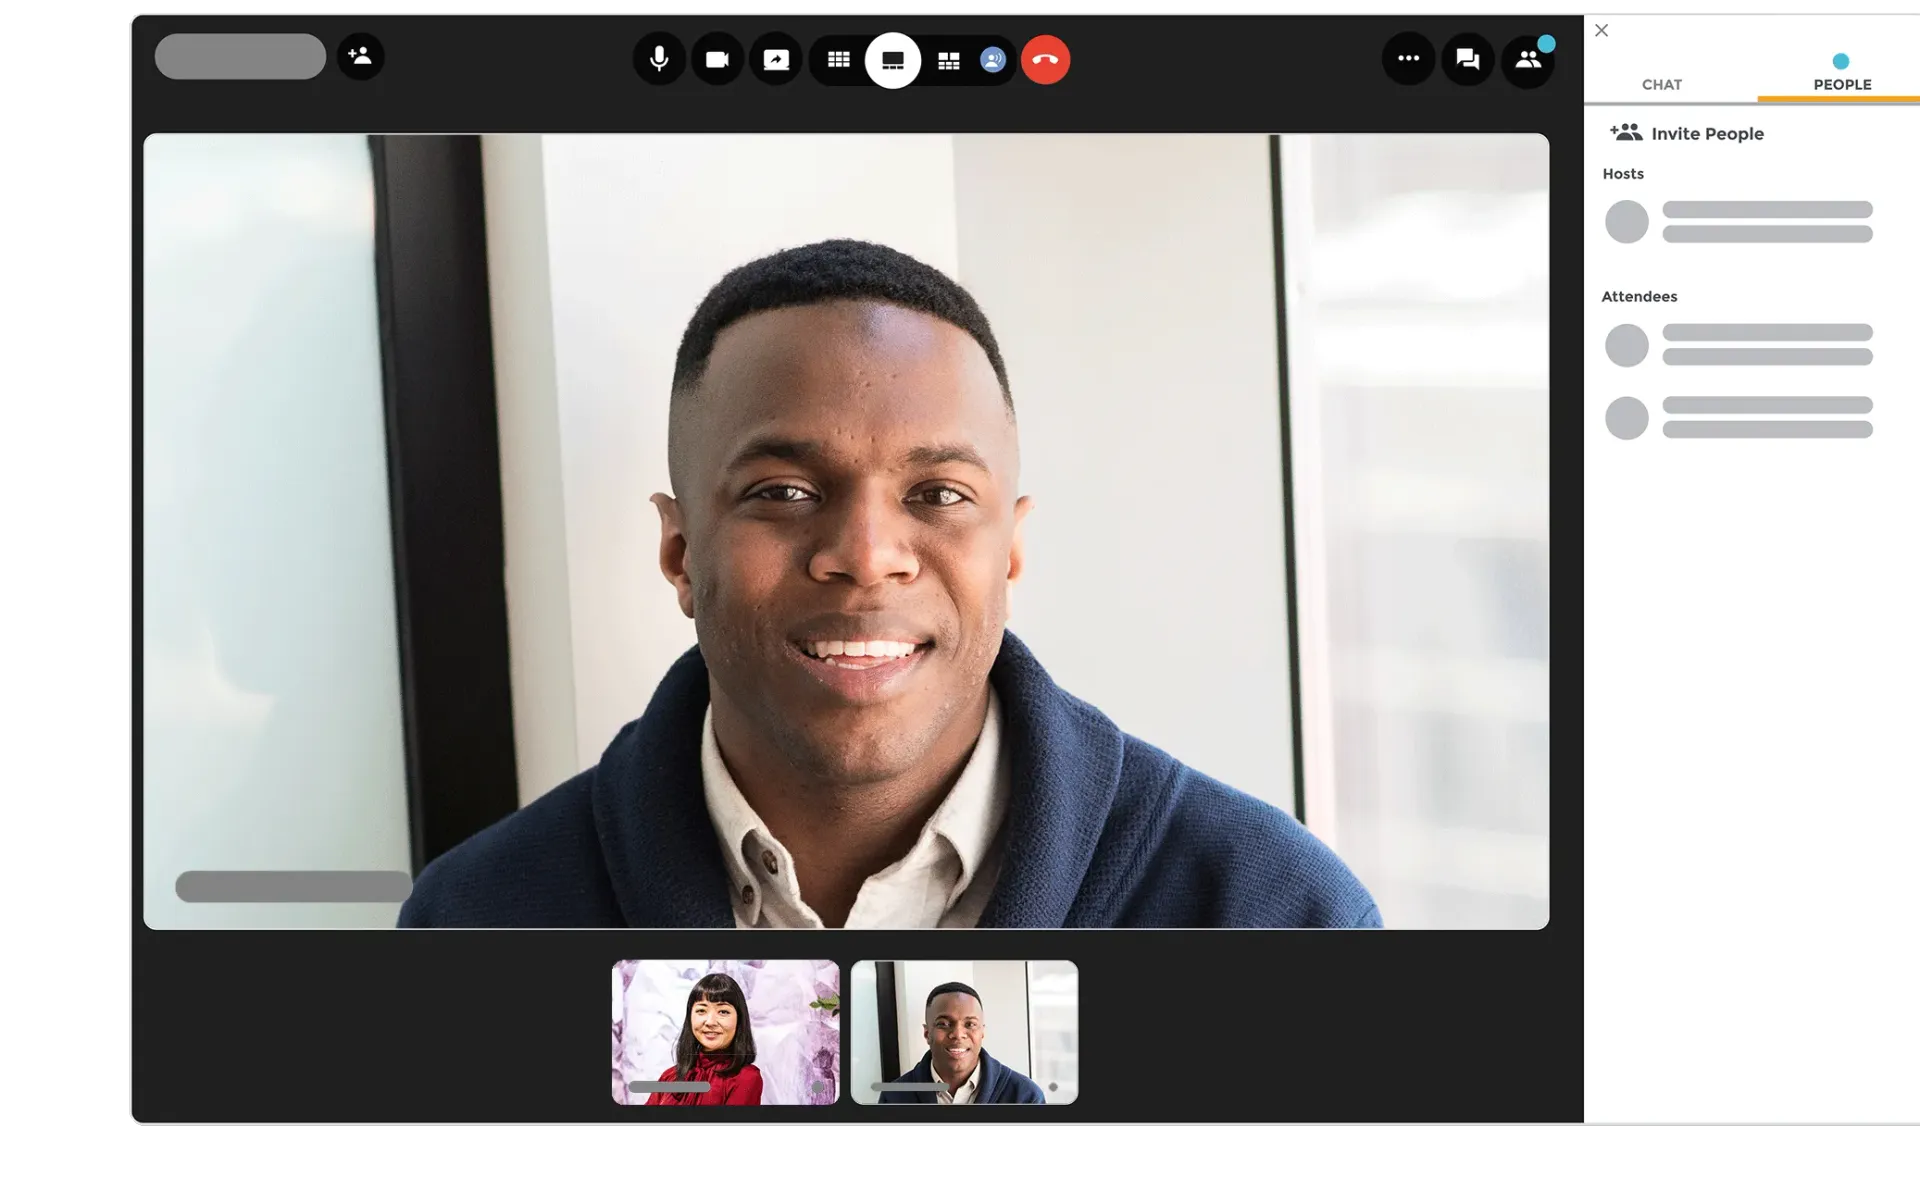
Task: Enable the active speaker view layout
Action: [x=893, y=59]
